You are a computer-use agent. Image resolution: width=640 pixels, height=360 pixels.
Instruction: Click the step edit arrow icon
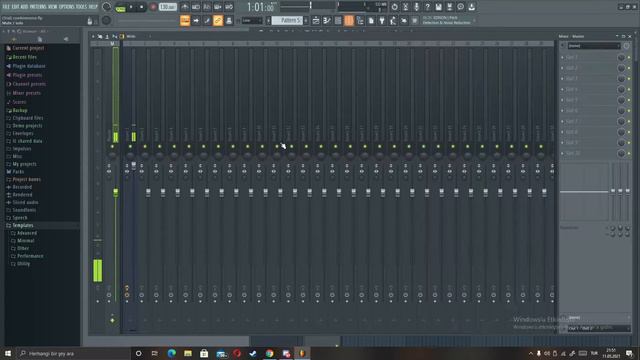[x=196, y=20]
